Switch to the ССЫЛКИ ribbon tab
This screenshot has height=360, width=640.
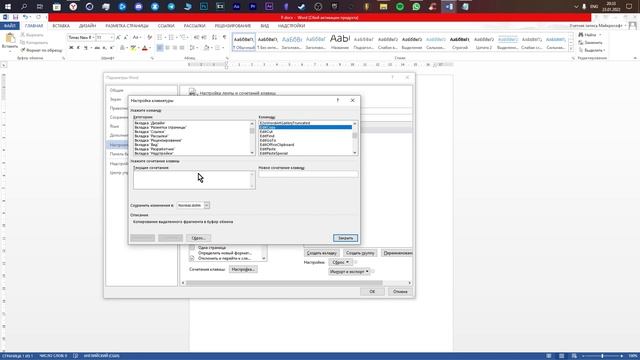166,26
